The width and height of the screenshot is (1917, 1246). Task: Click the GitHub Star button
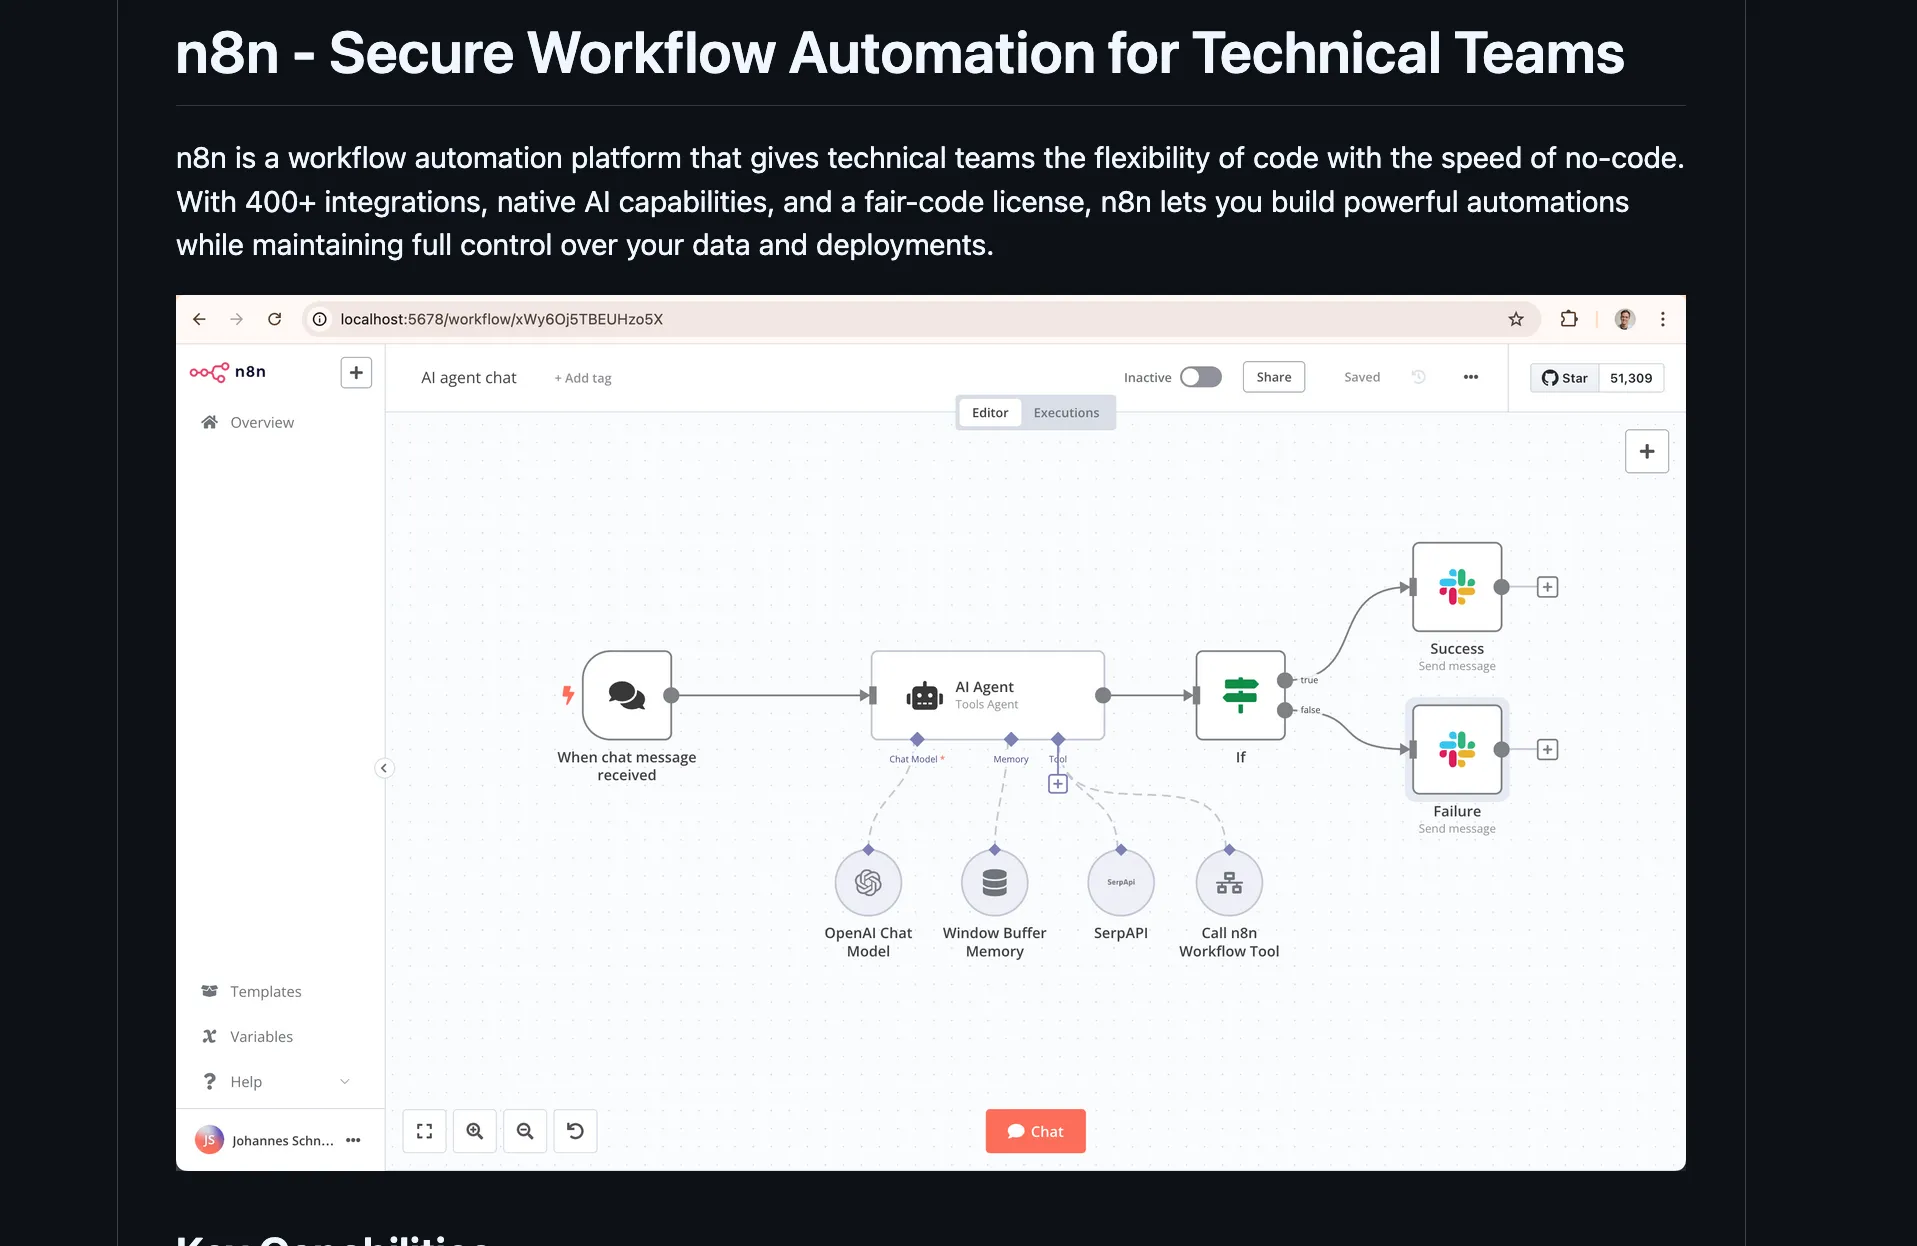[1565, 378]
